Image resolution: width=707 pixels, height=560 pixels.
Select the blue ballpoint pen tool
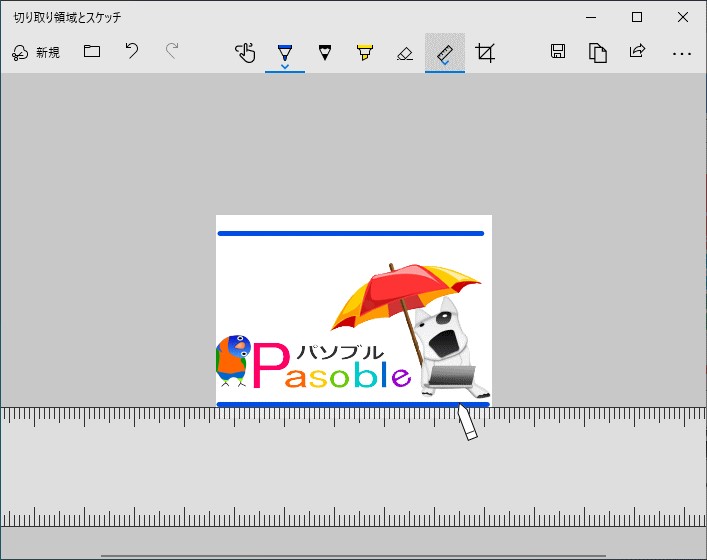coord(285,53)
